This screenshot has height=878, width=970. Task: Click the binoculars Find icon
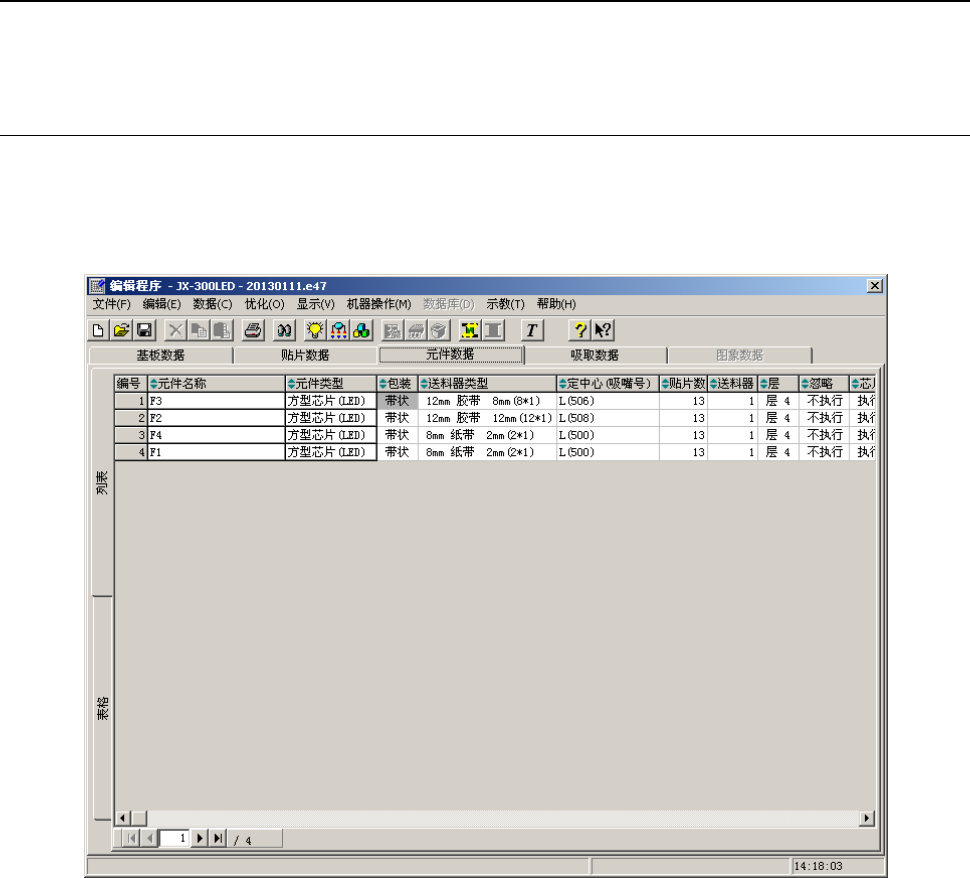pos(285,330)
